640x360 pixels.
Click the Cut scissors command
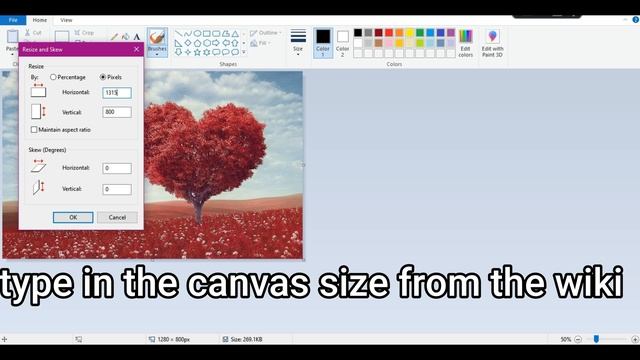point(33,33)
